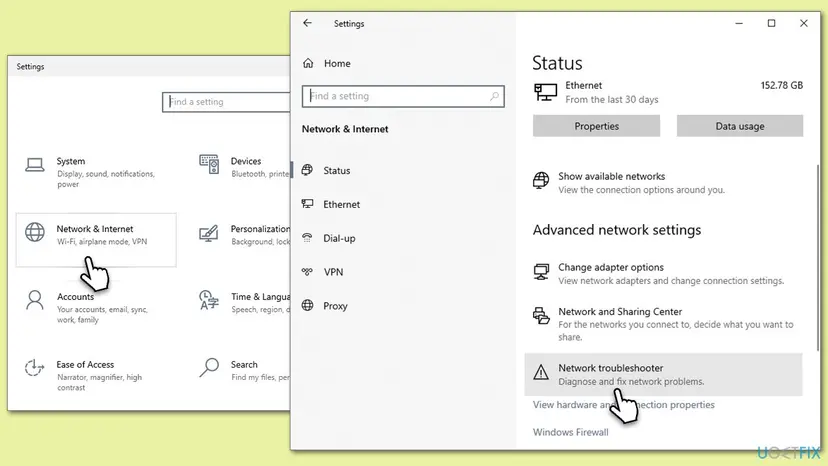Screen dimensions: 828x466
Task: Click the Proxy globe icon in sidebar
Action: click(x=307, y=305)
